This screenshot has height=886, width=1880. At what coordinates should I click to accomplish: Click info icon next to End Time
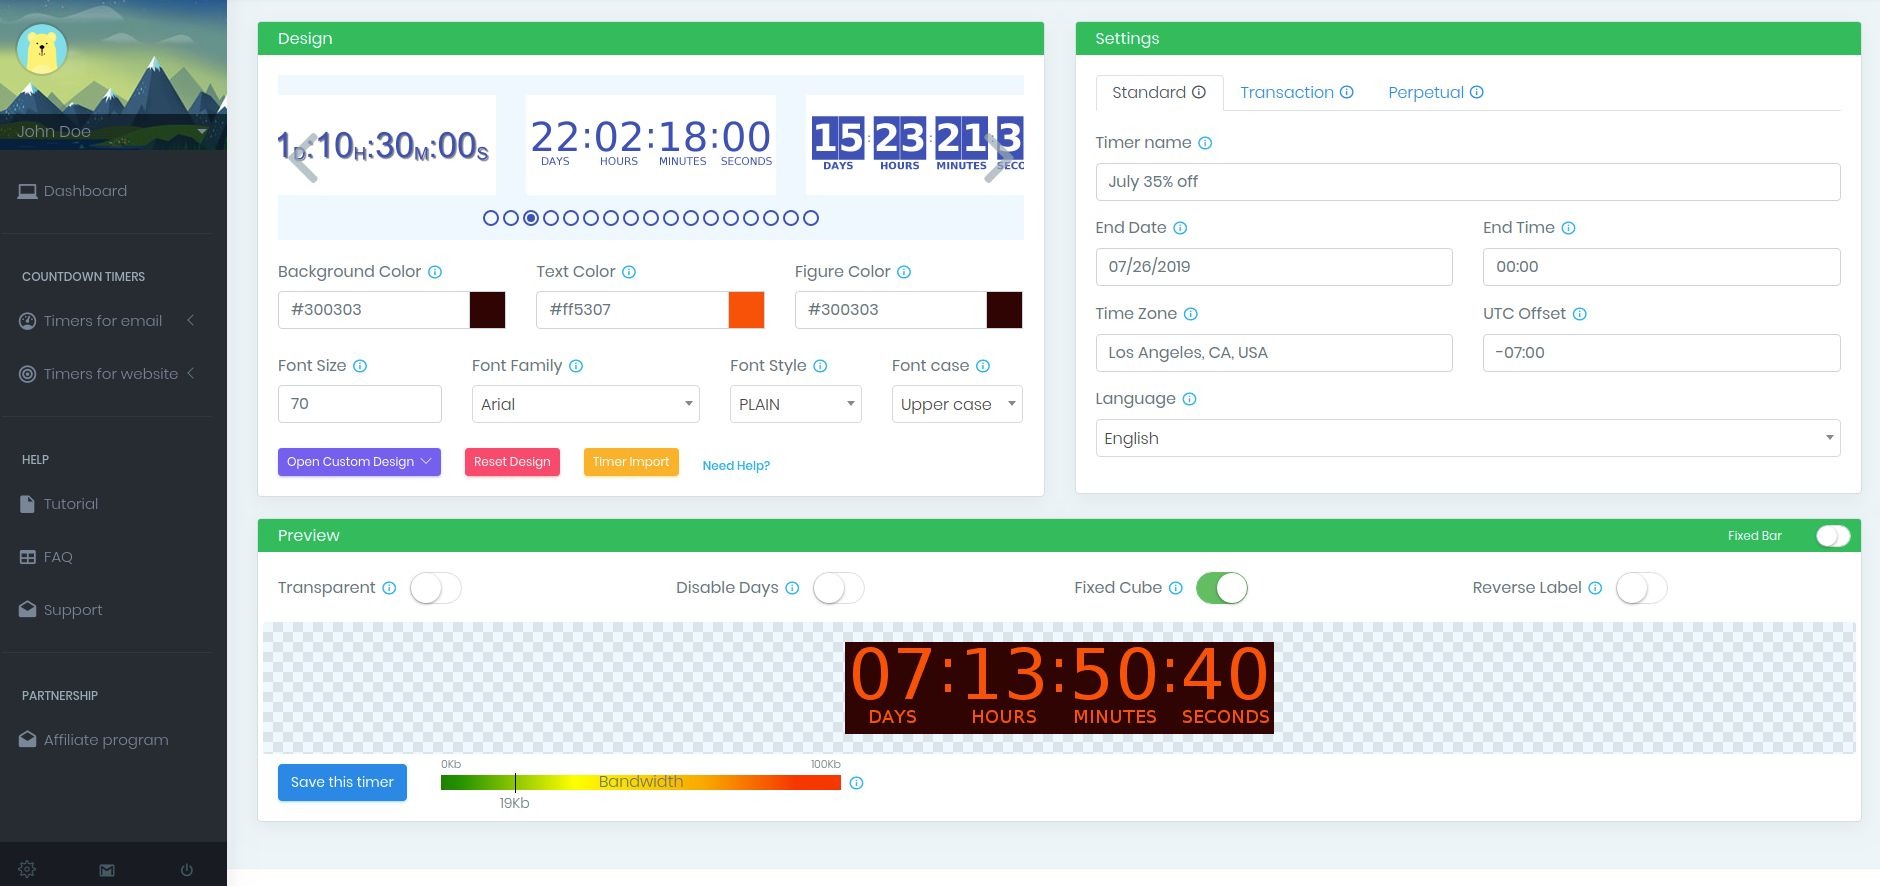[1568, 228]
